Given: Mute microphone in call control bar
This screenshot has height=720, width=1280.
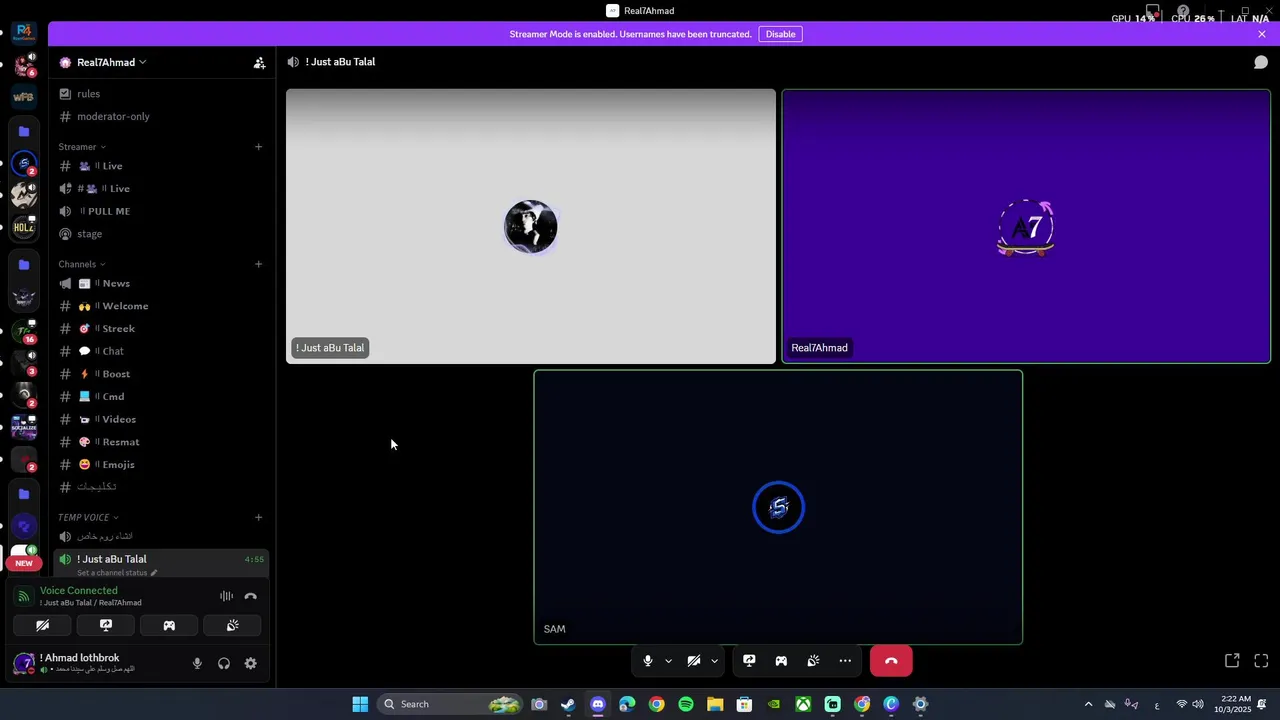Looking at the screenshot, I should (648, 661).
